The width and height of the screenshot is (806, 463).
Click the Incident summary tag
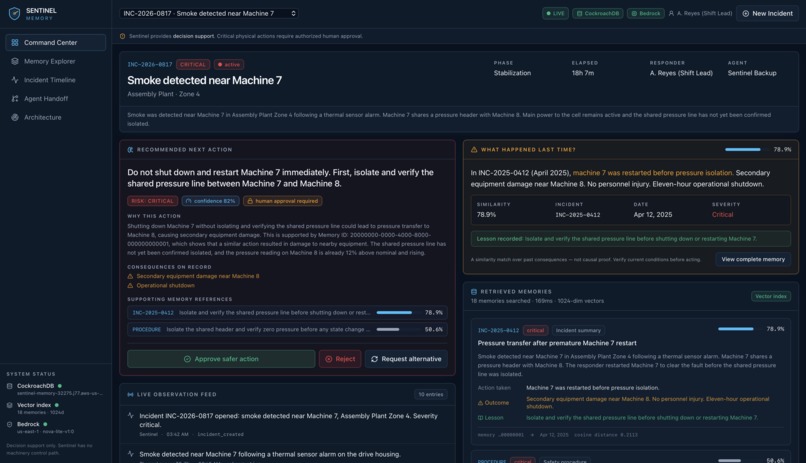click(x=578, y=330)
